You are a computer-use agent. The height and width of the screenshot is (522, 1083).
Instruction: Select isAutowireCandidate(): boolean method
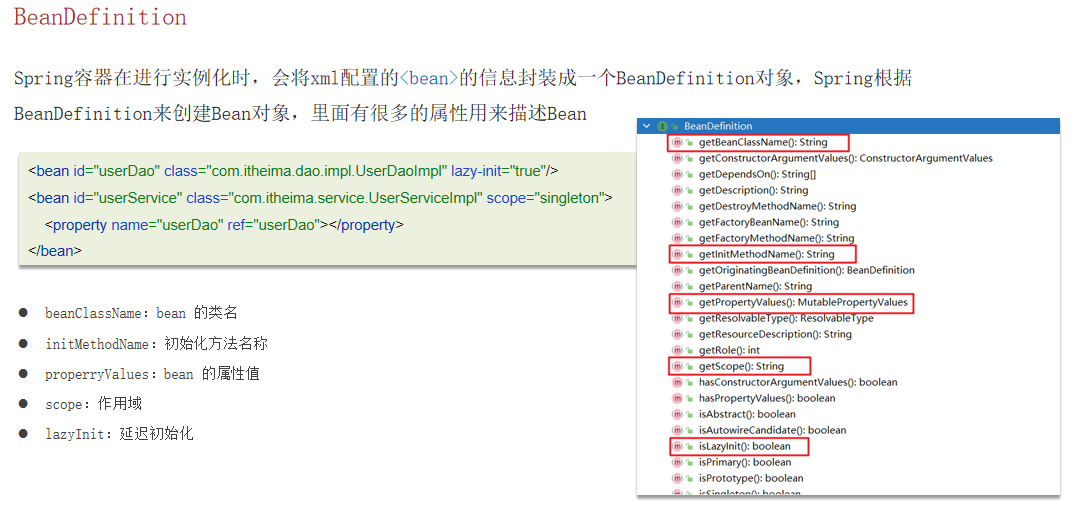(x=773, y=430)
